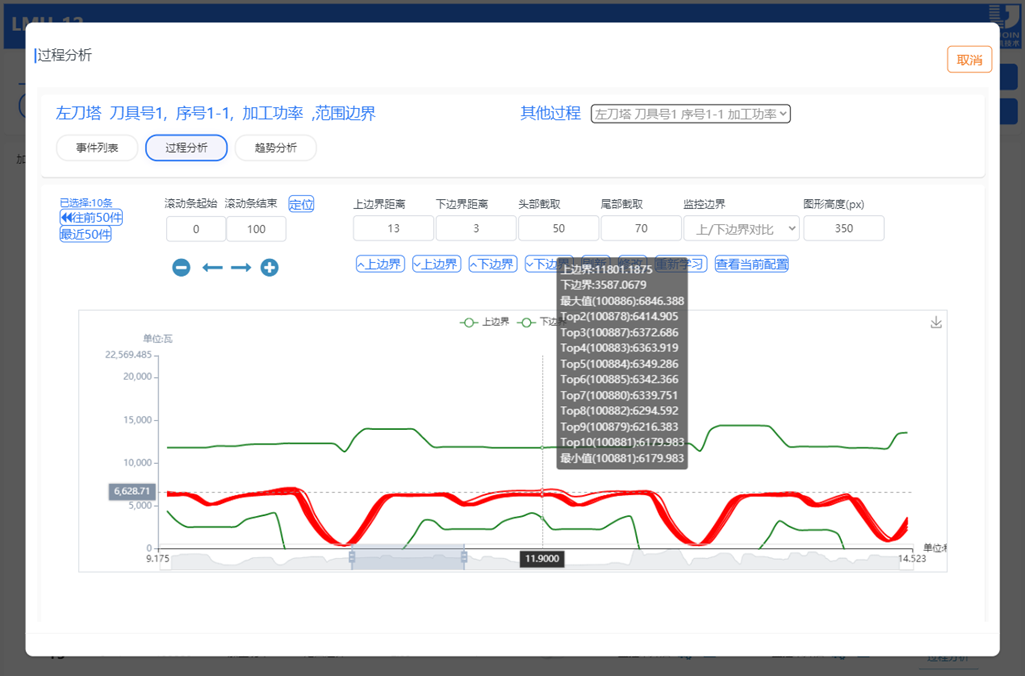The width and height of the screenshot is (1025, 676).
Task: Click the selected range of zoom slider
Action: (x=408, y=558)
